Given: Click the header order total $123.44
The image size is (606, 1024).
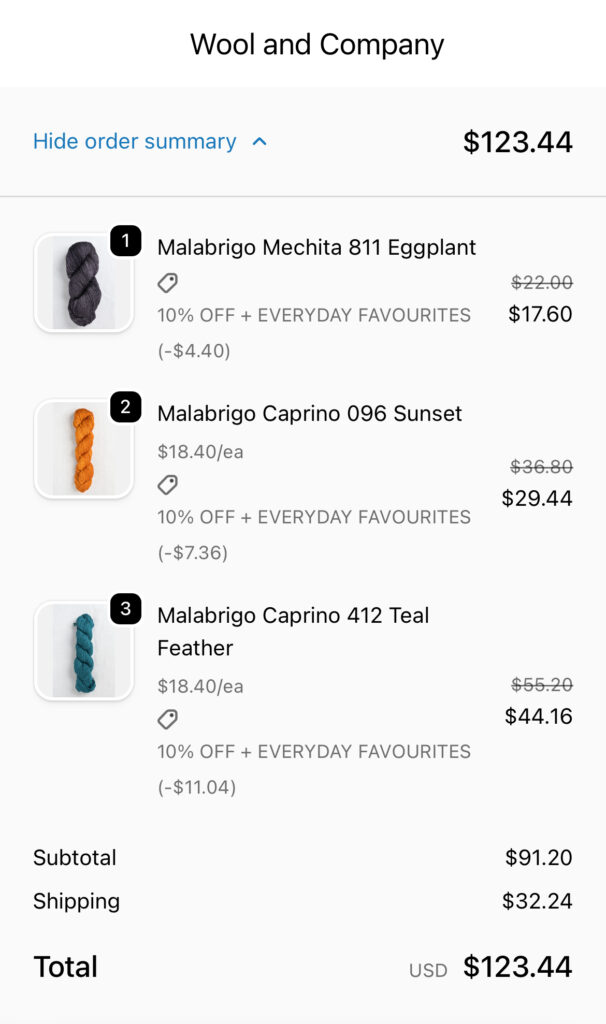Looking at the screenshot, I should (x=517, y=142).
